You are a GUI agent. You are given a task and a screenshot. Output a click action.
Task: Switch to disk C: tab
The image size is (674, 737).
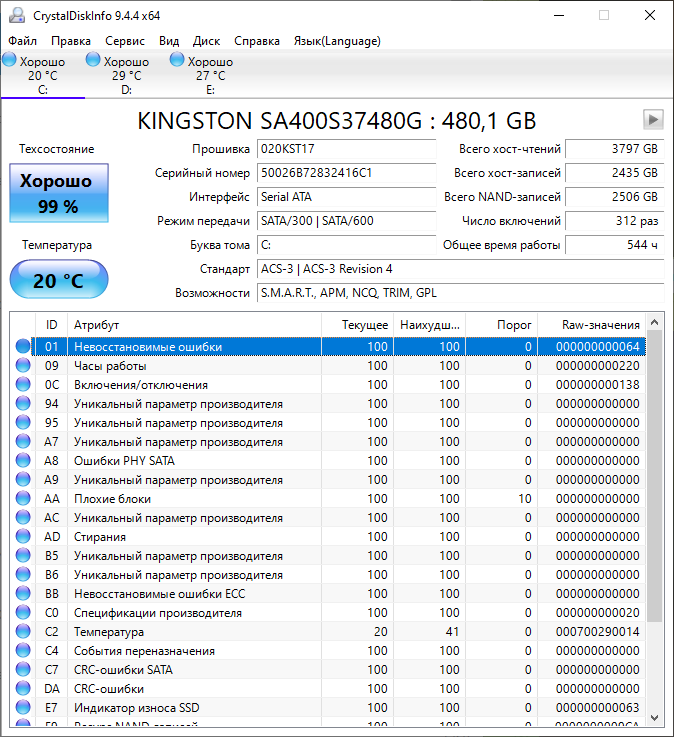[x=43, y=74]
